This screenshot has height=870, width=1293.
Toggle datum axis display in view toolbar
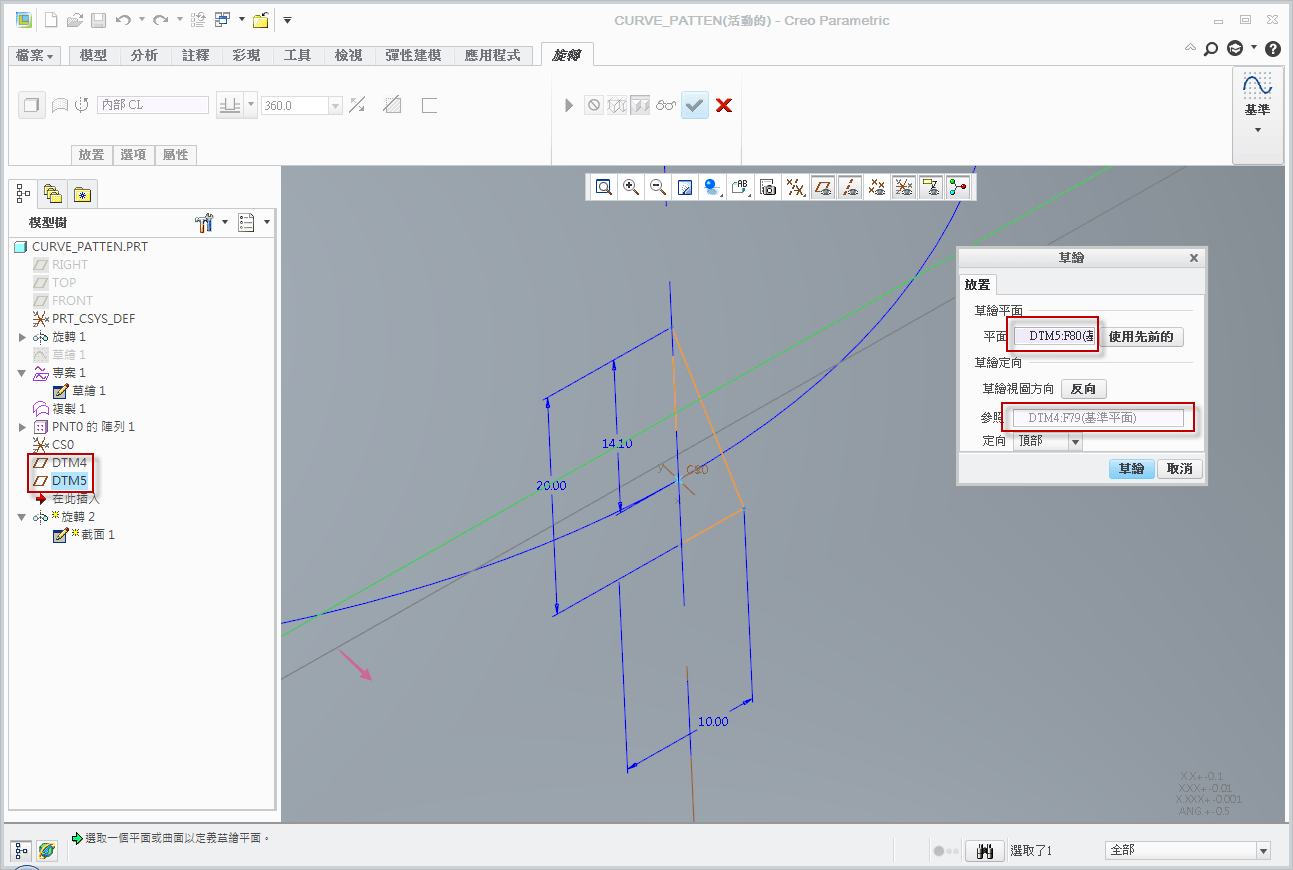[x=850, y=186]
